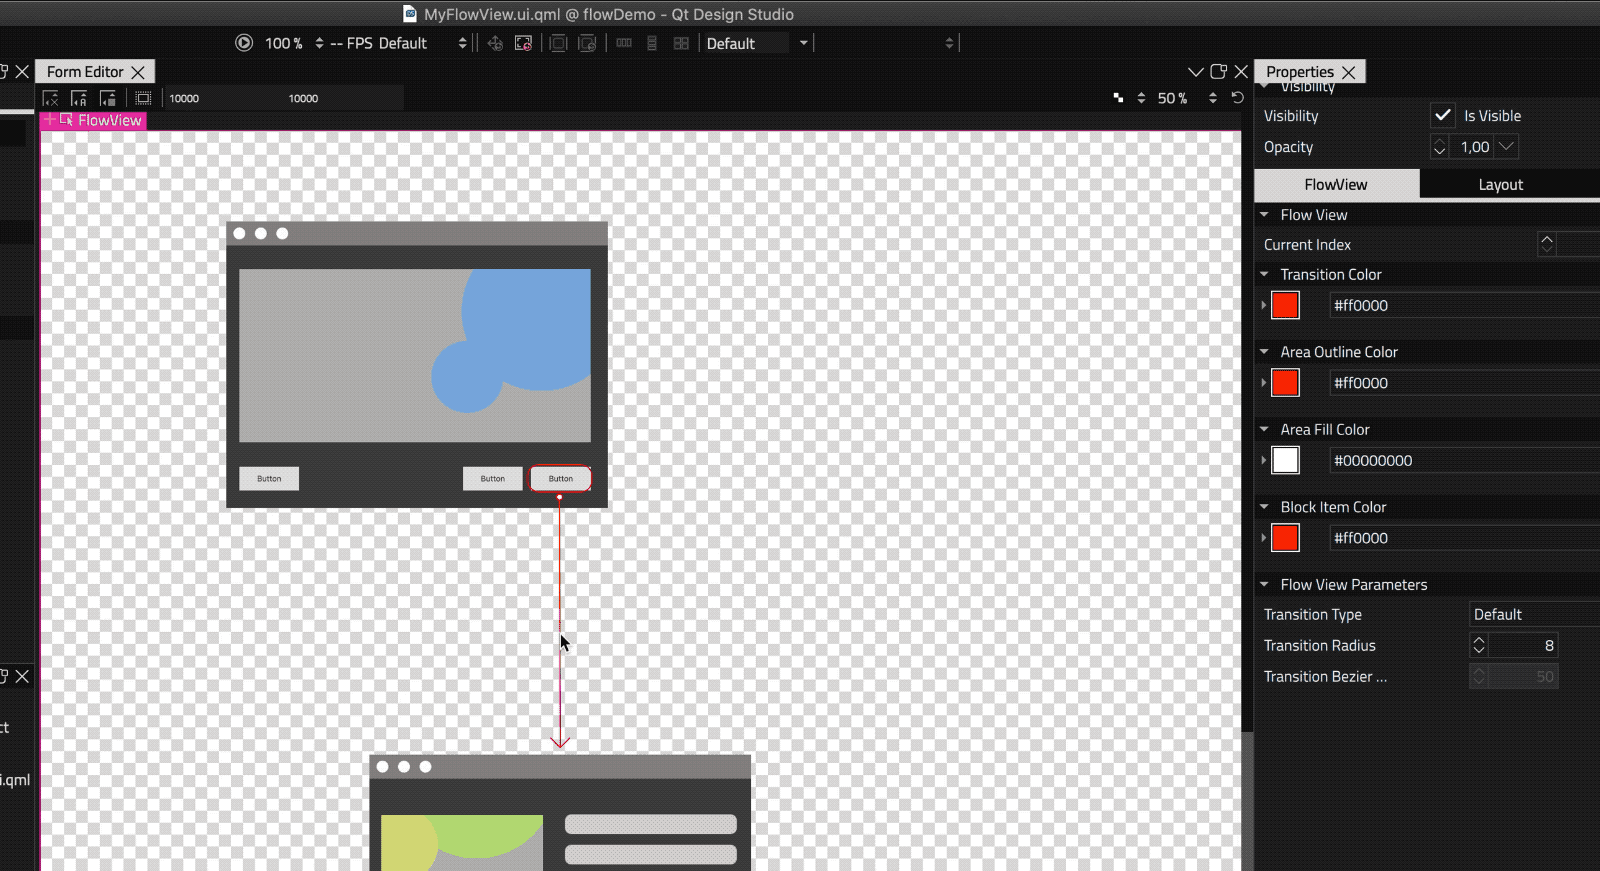Click the no-snapping icon in Form Editor

pos(50,98)
